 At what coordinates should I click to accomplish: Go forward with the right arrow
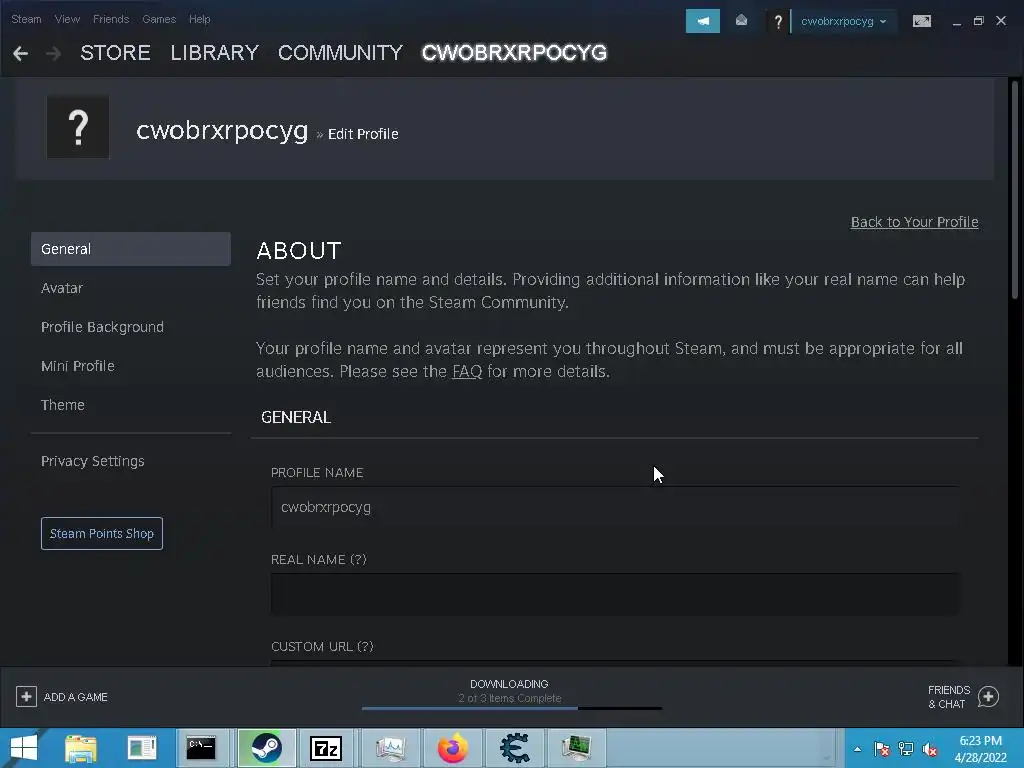54,54
